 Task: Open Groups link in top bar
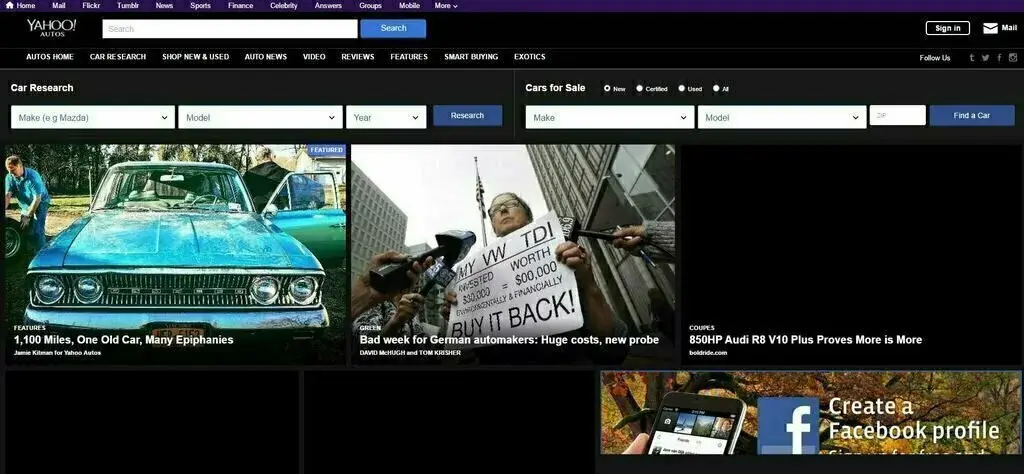pos(370,5)
